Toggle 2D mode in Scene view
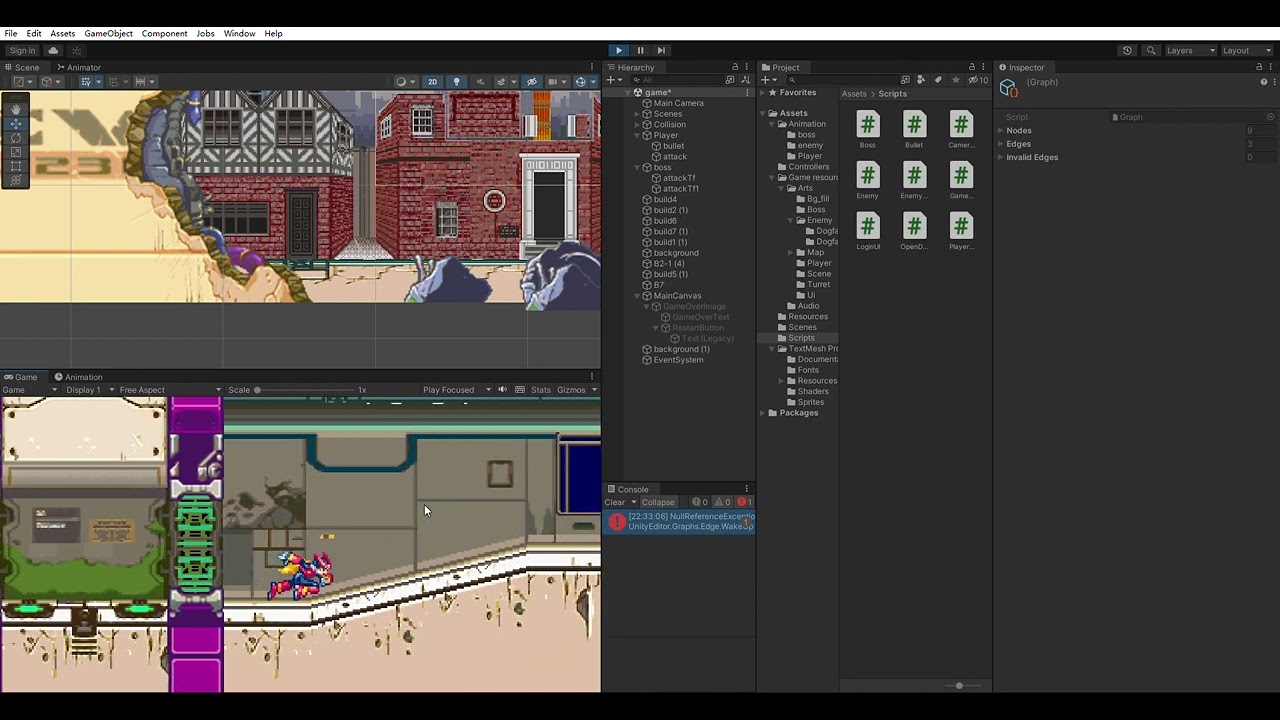 [x=432, y=82]
